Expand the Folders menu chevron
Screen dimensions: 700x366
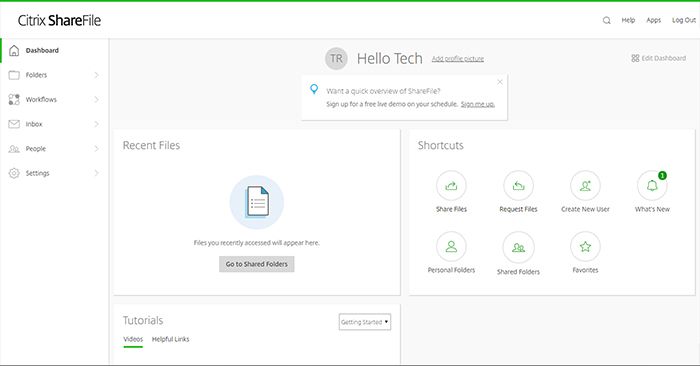tap(96, 75)
